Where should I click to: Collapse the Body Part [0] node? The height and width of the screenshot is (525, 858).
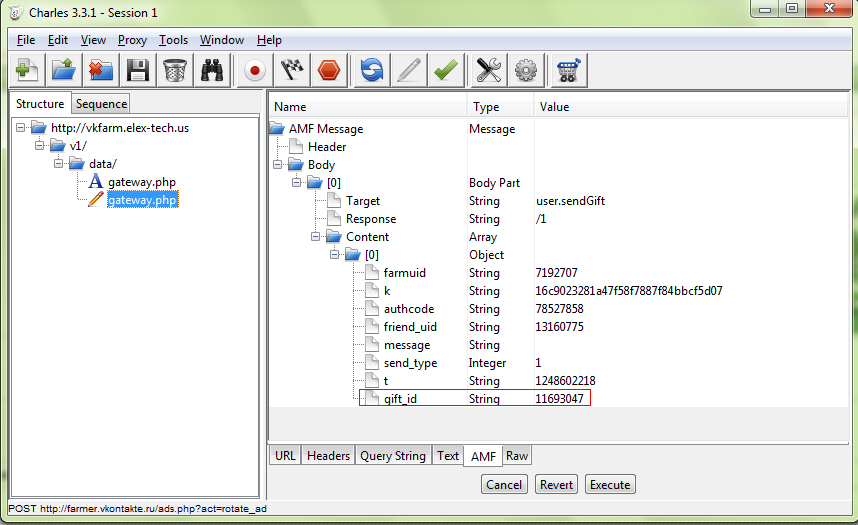click(x=297, y=182)
